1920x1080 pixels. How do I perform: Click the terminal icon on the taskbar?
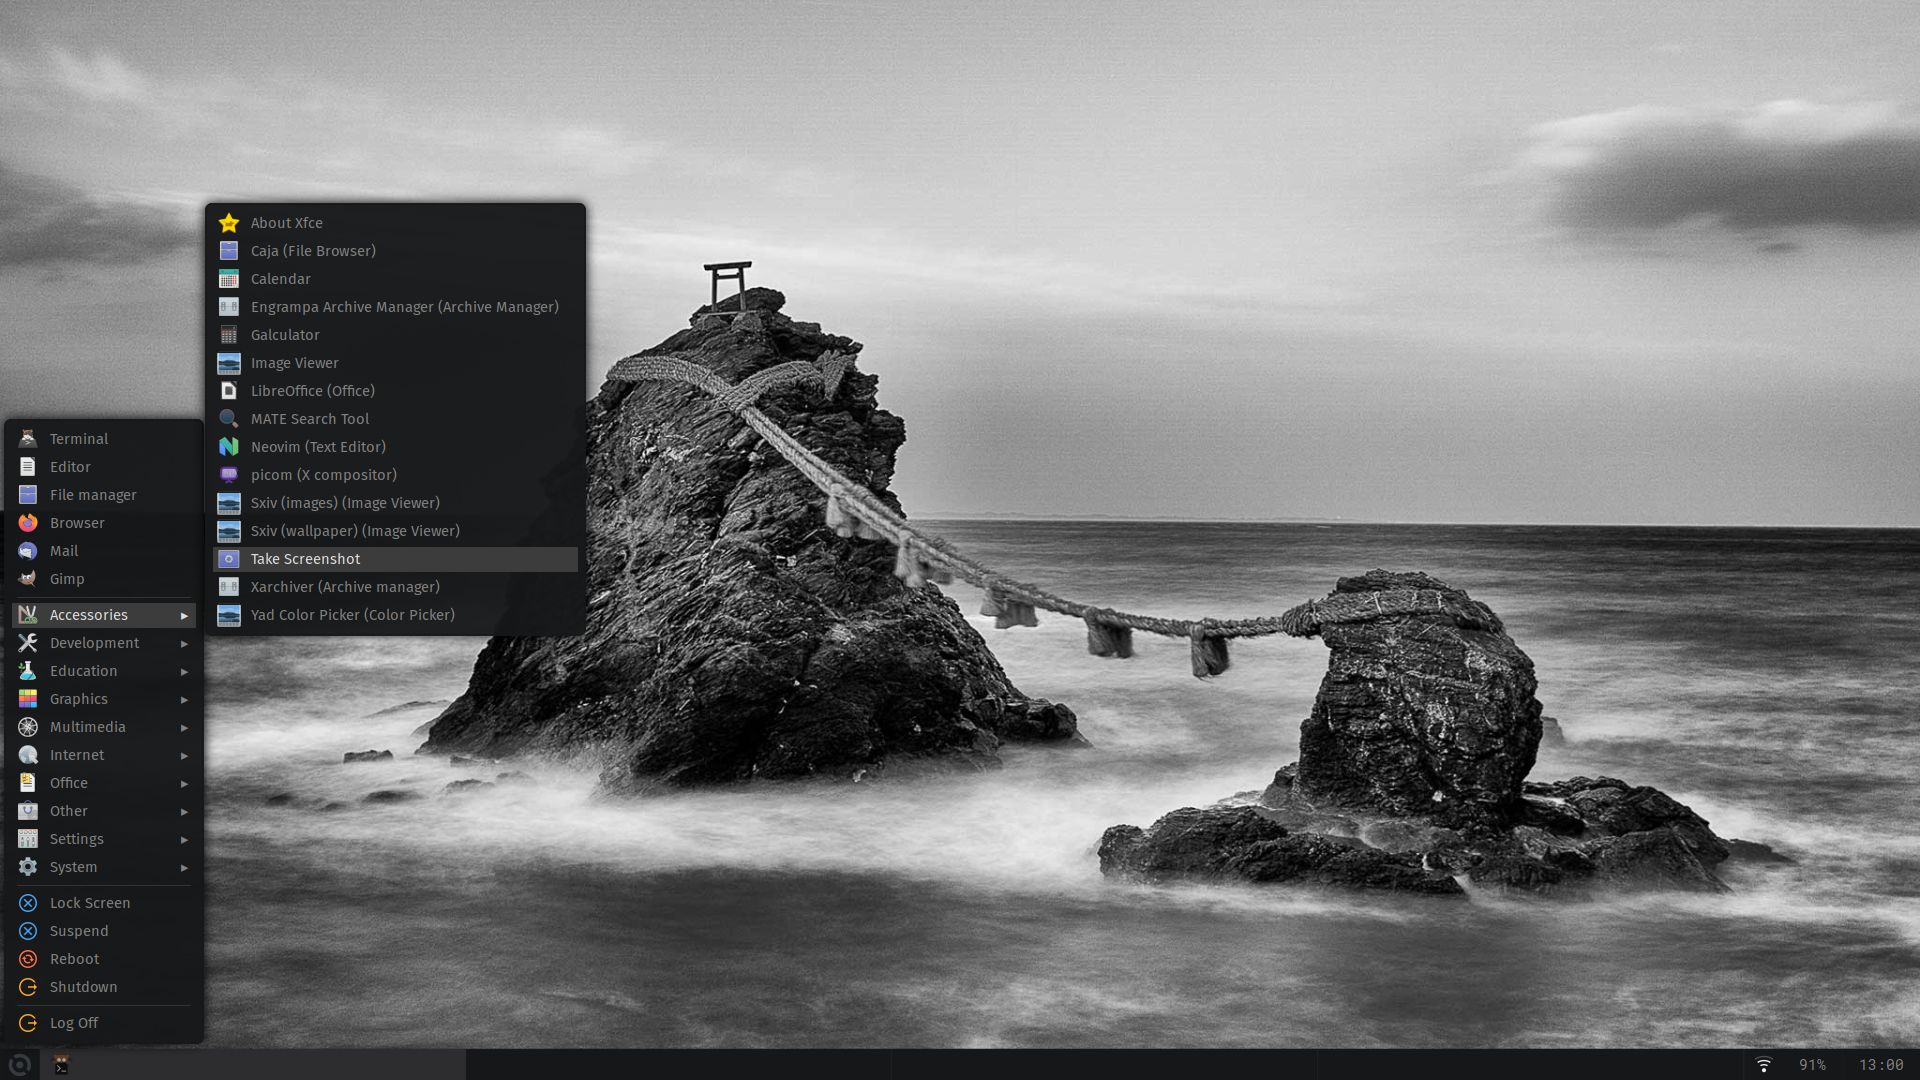point(61,1065)
